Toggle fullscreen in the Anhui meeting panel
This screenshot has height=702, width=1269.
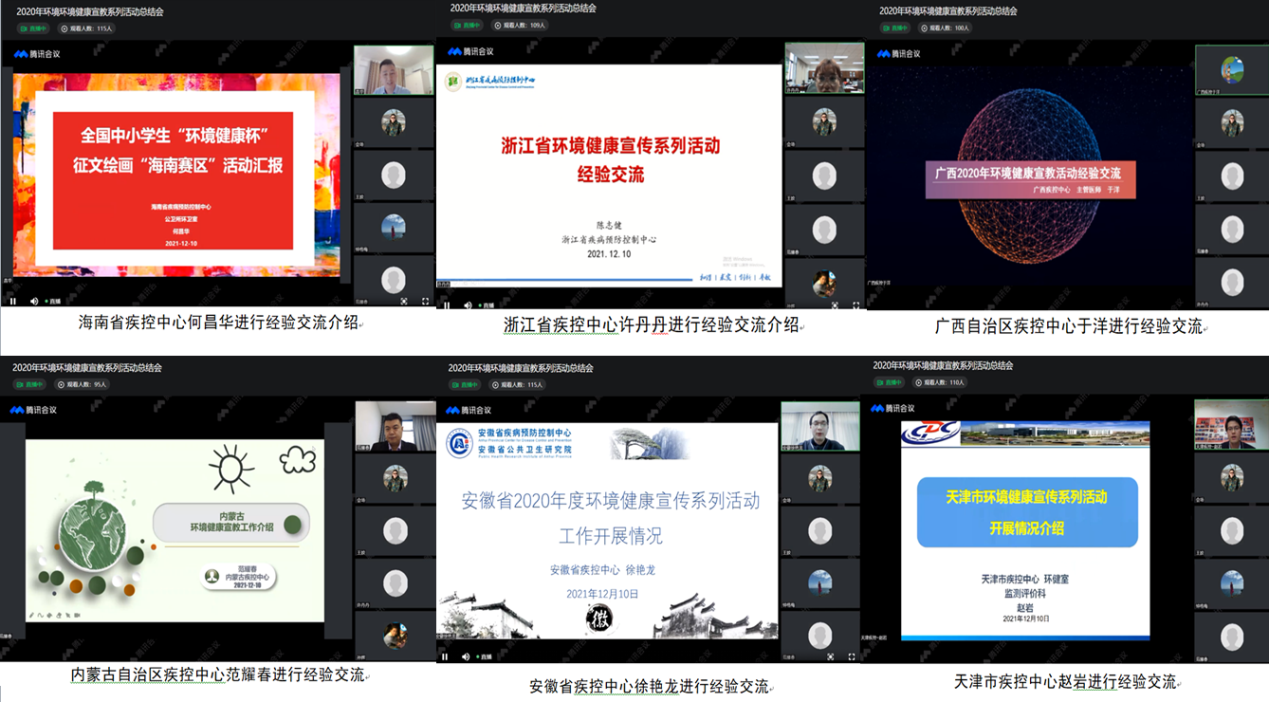(852, 657)
